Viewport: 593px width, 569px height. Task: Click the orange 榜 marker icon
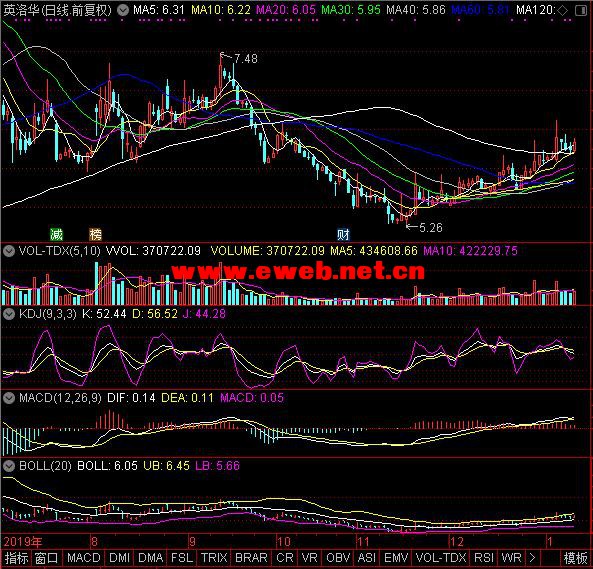[x=95, y=234]
